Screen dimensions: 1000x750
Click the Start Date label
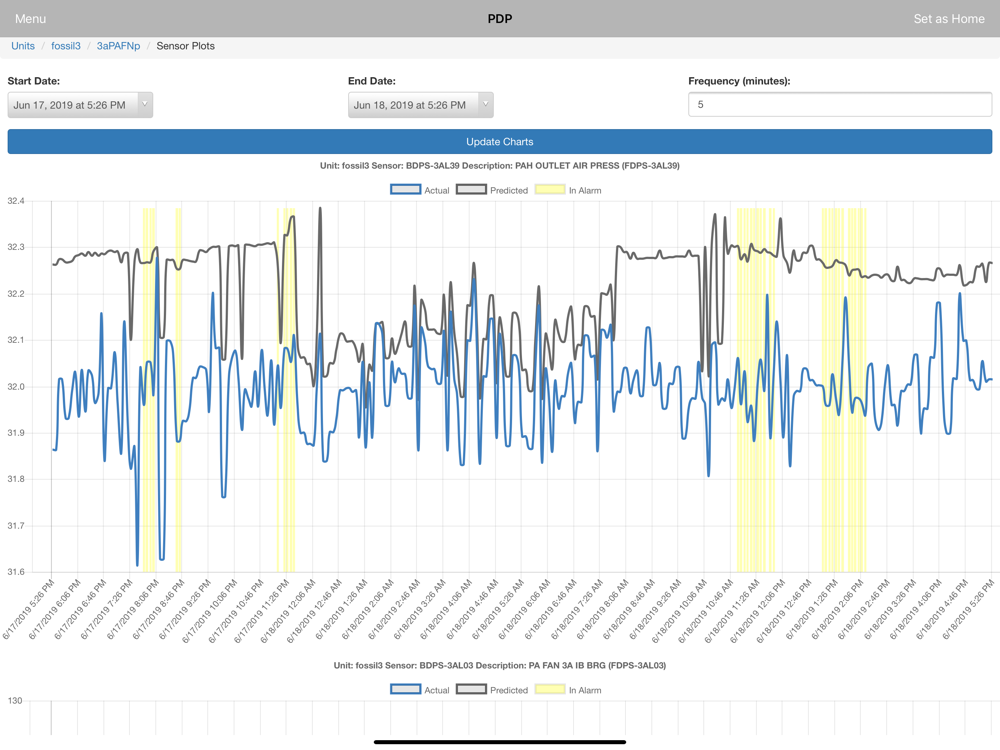pyautogui.click(x=34, y=81)
